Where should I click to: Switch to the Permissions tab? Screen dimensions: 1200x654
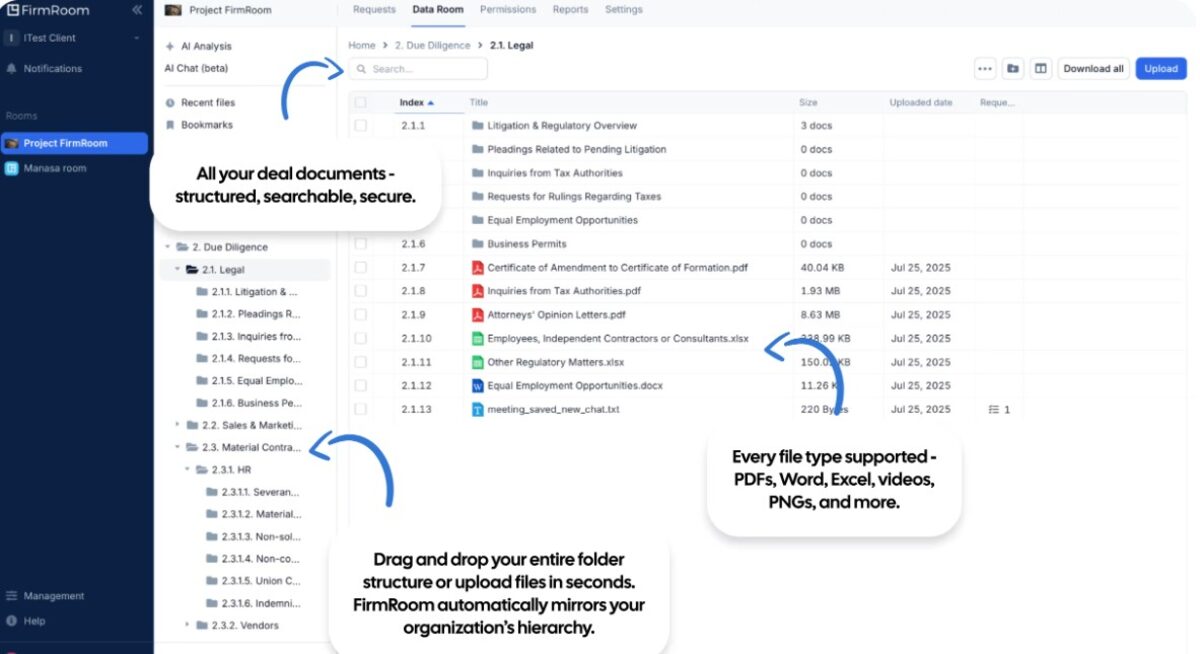[508, 10]
